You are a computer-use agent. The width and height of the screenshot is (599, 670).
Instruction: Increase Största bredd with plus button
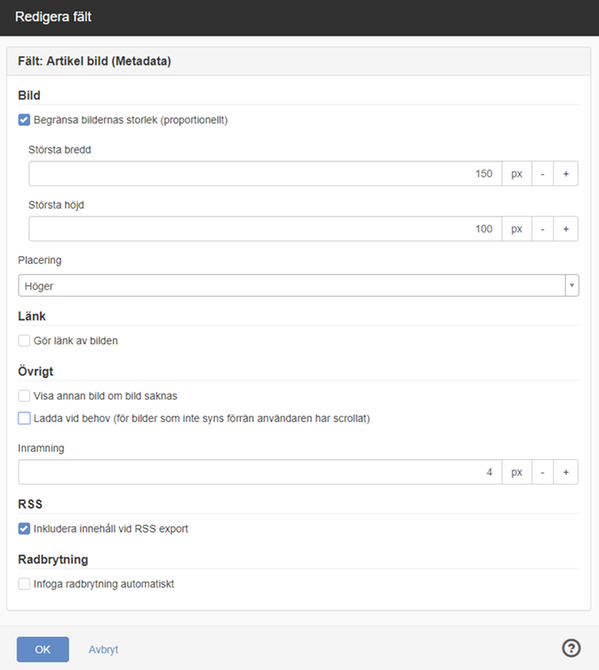(566, 173)
